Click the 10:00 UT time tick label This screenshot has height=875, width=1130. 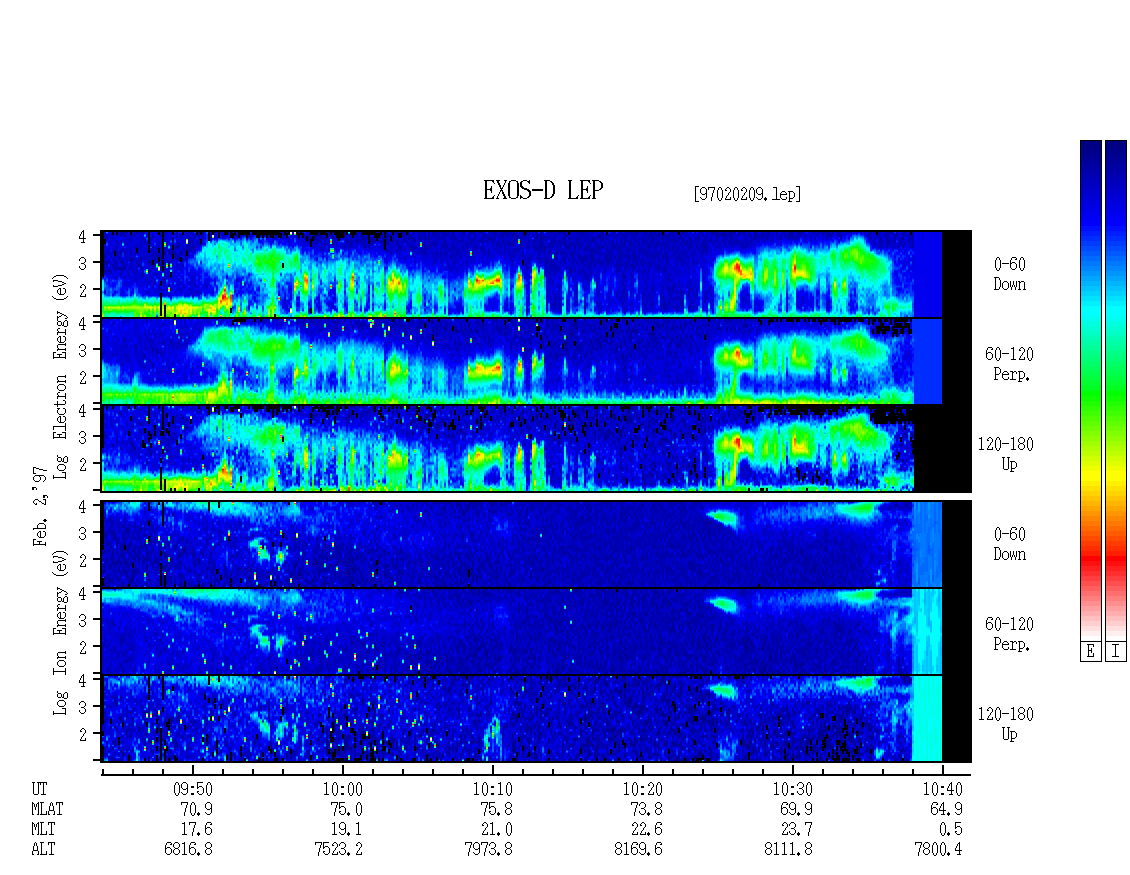342,789
